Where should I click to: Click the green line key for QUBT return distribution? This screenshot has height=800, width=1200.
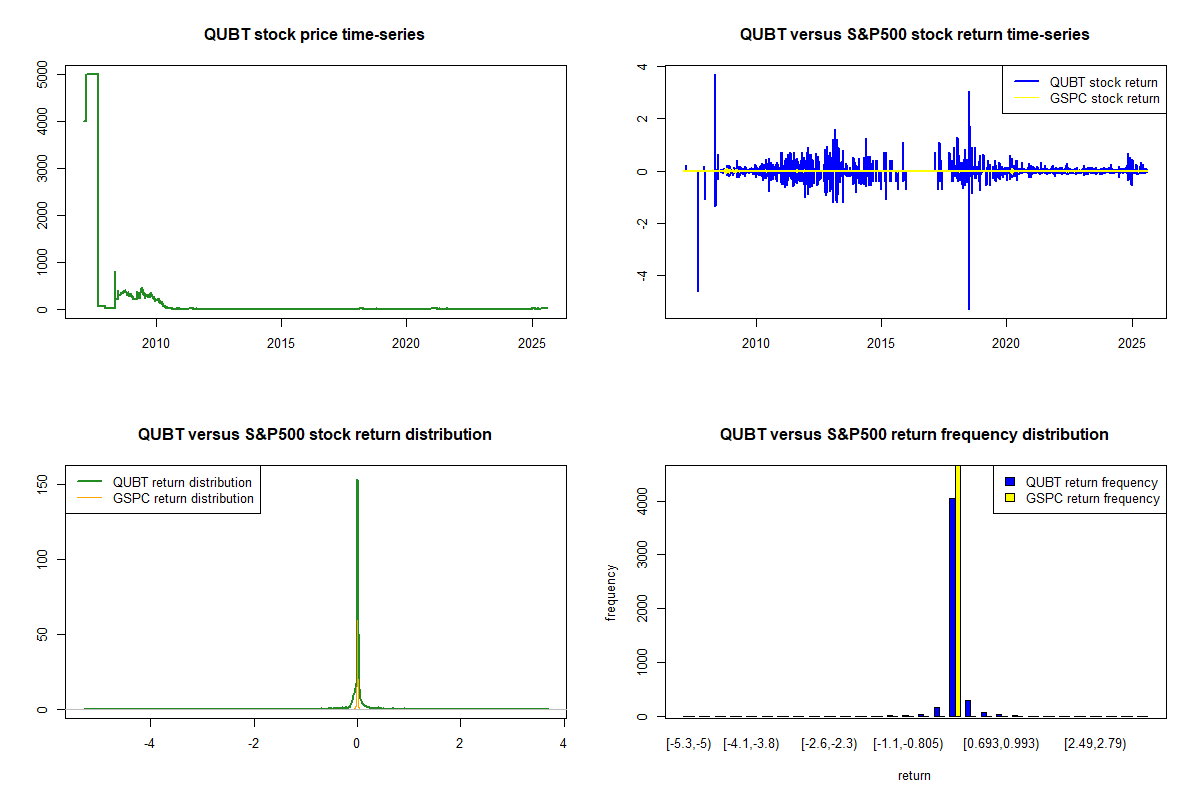click(x=89, y=483)
